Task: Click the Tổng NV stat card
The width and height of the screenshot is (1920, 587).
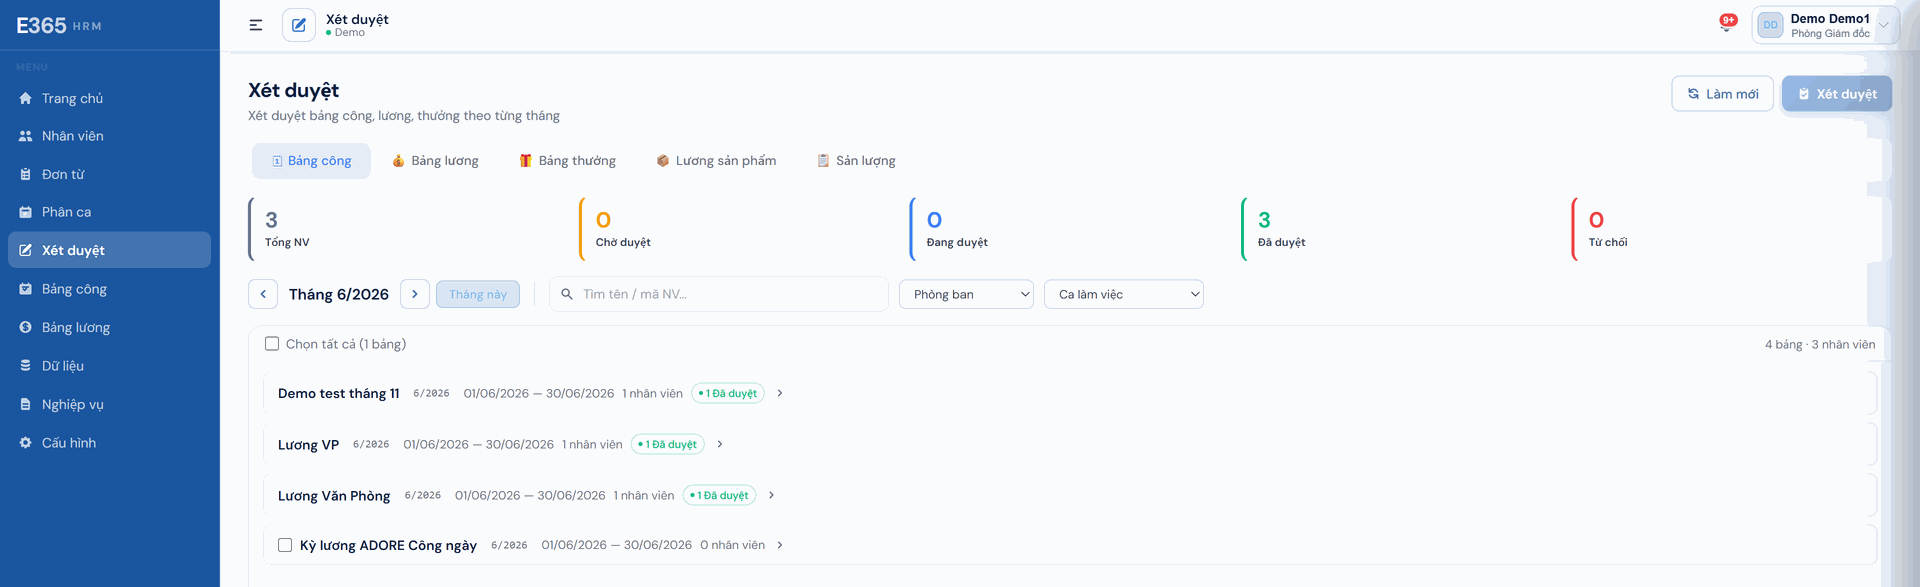Action: 408,229
